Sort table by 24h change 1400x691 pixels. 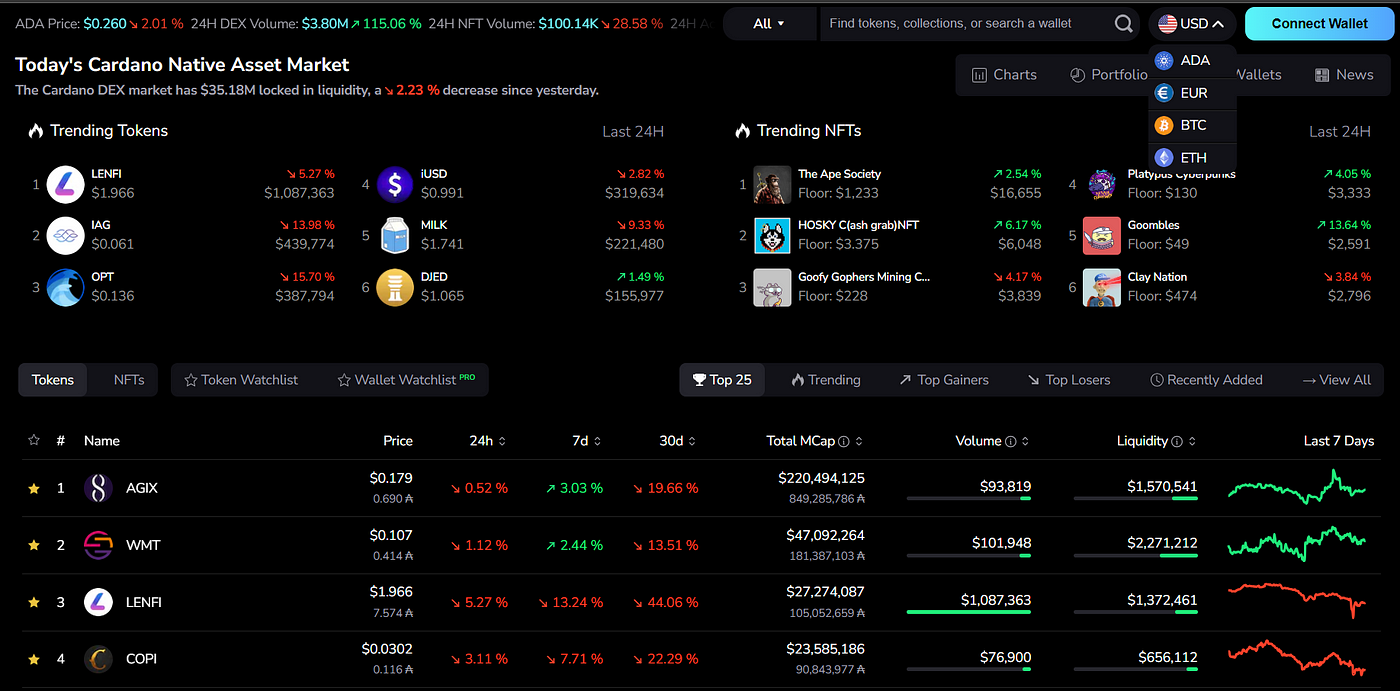click(488, 441)
